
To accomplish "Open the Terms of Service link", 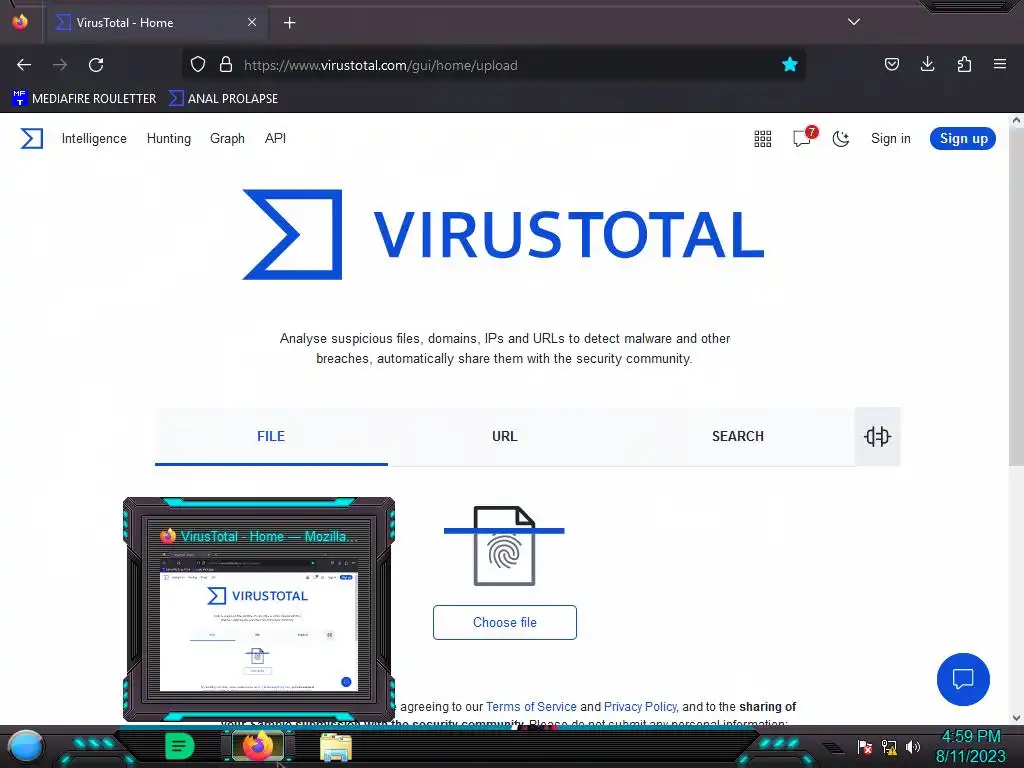I will tap(531, 707).
